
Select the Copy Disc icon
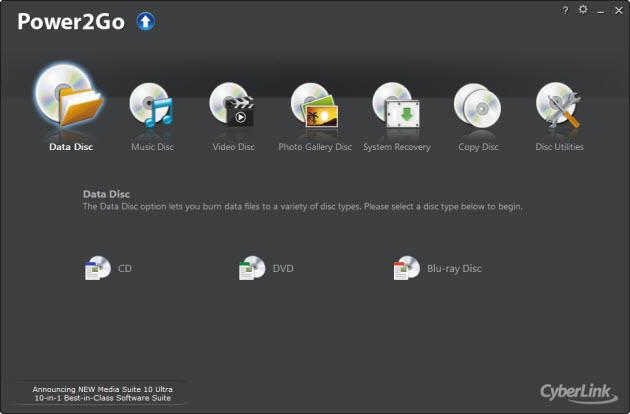[x=477, y=106]
